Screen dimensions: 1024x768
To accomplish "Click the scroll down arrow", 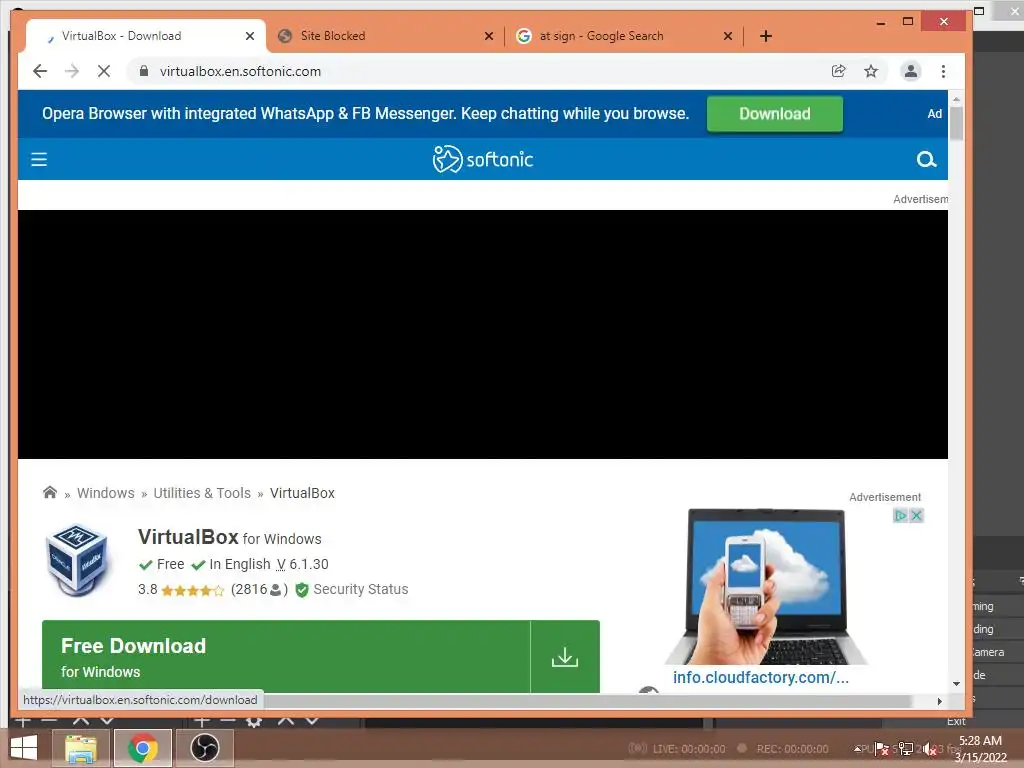I will [956, 684].
